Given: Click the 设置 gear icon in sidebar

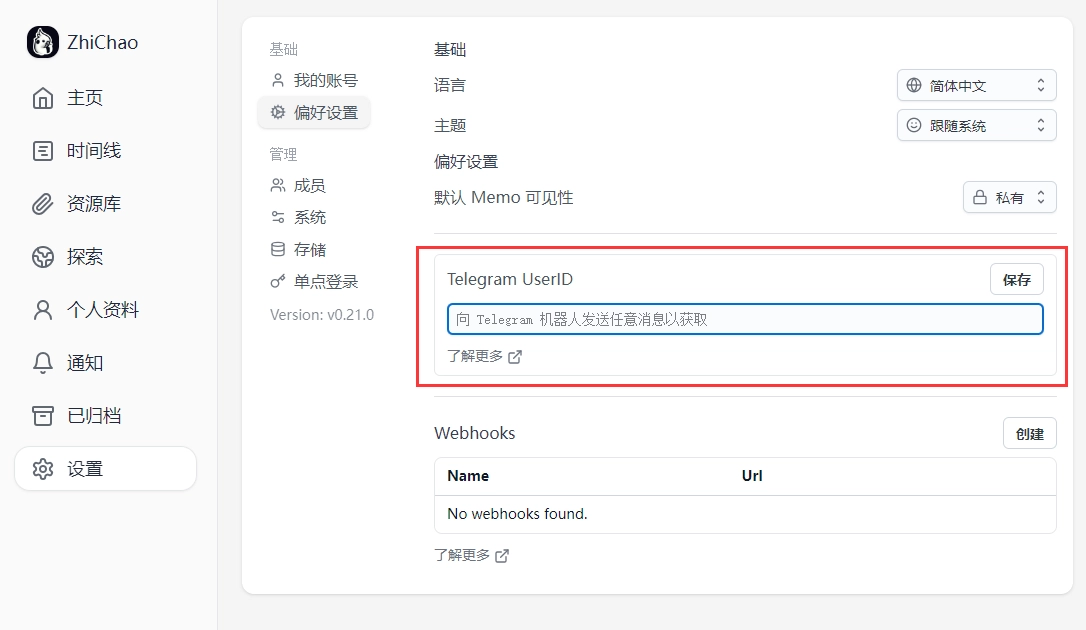Looking at the screenshot, I should point(41,468).
